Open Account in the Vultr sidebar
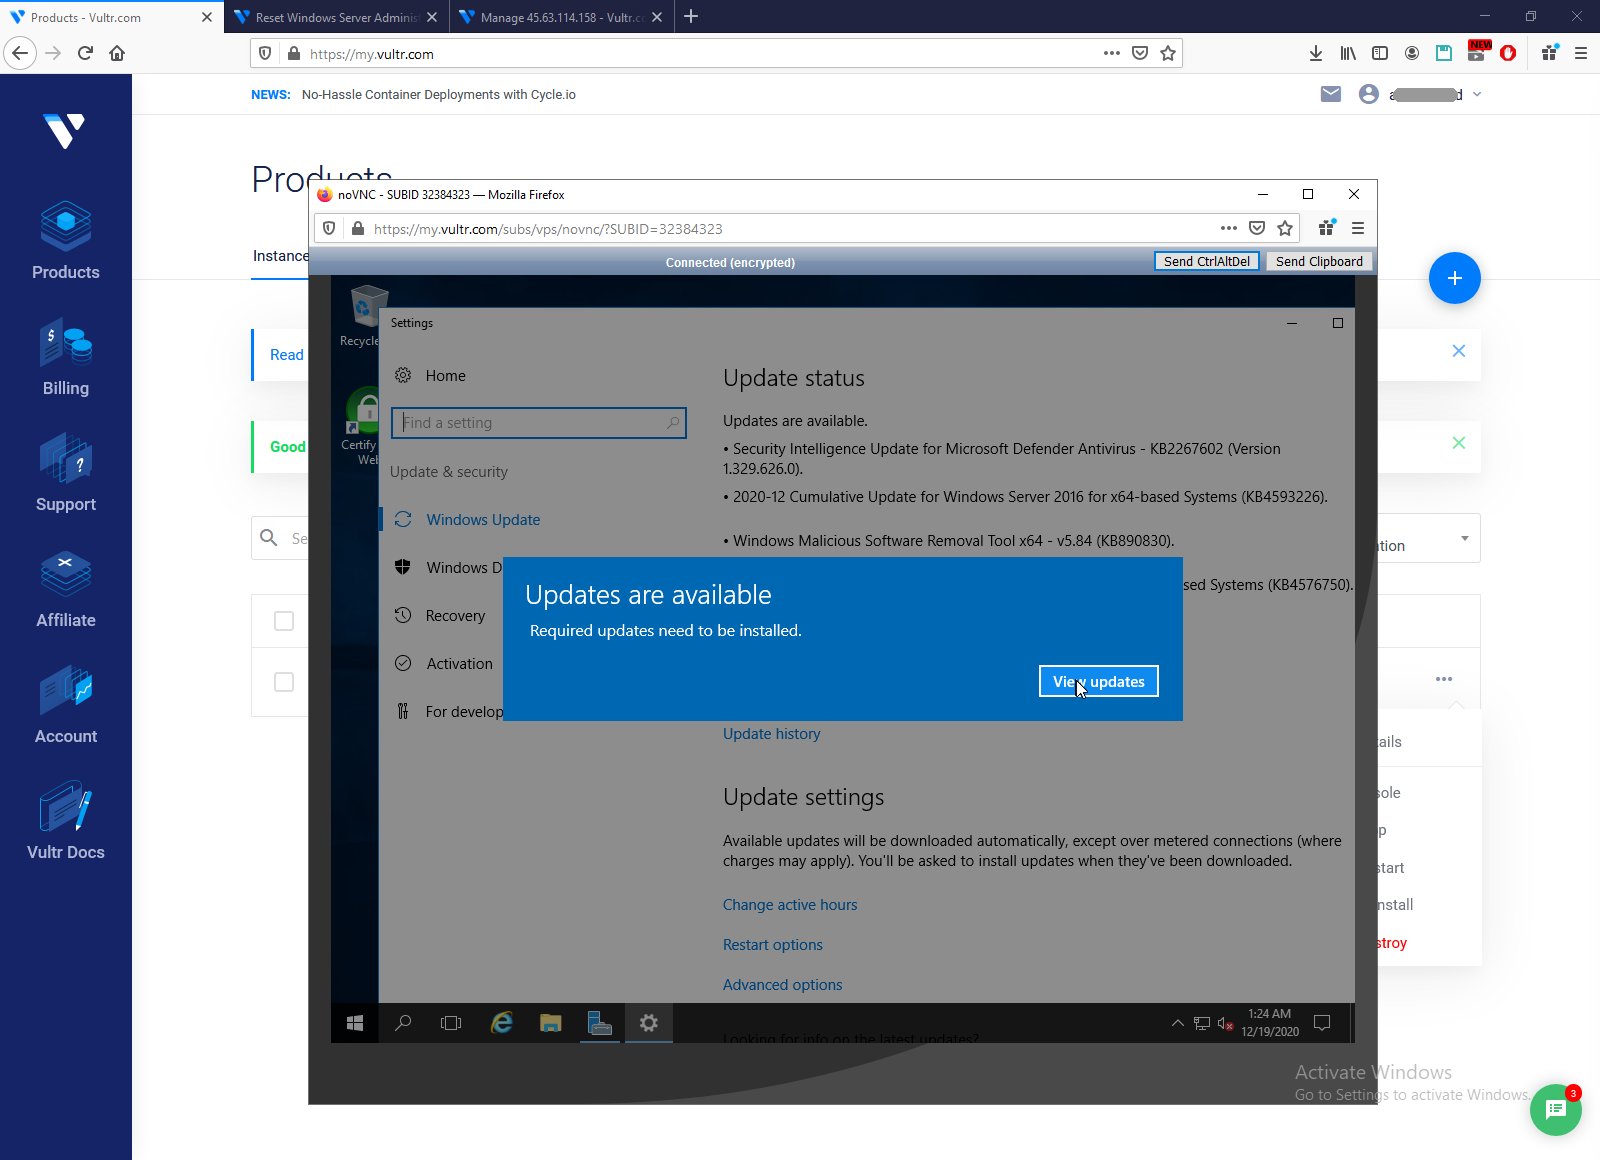This screenshot has width=1600, height=1160. [66, 705]
